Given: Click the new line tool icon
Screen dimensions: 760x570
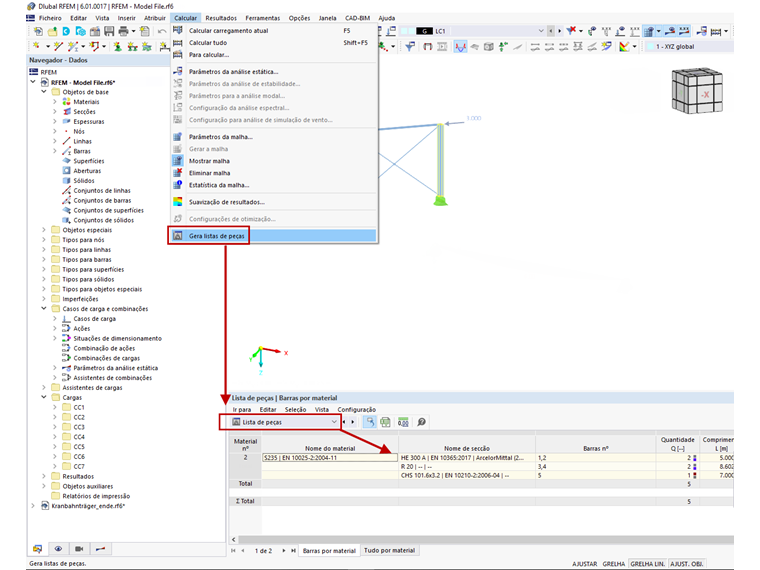Looking at the screenshot, I should (58, 47).
